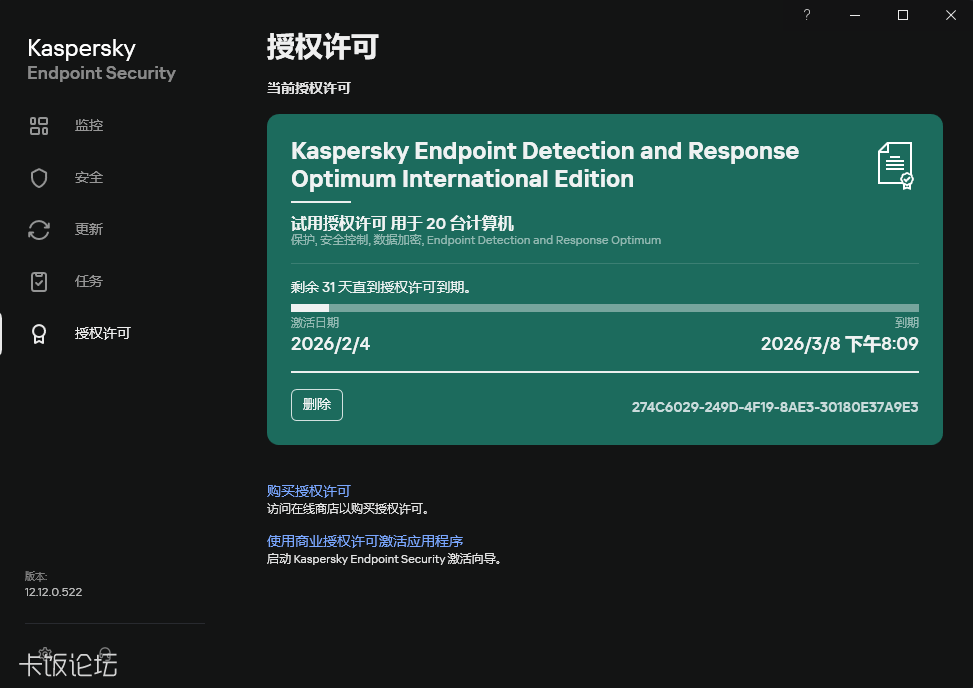Click the license remaining-days progress bar
The image size is (973, 688).
pyautogui.click(x=604, y=308)
